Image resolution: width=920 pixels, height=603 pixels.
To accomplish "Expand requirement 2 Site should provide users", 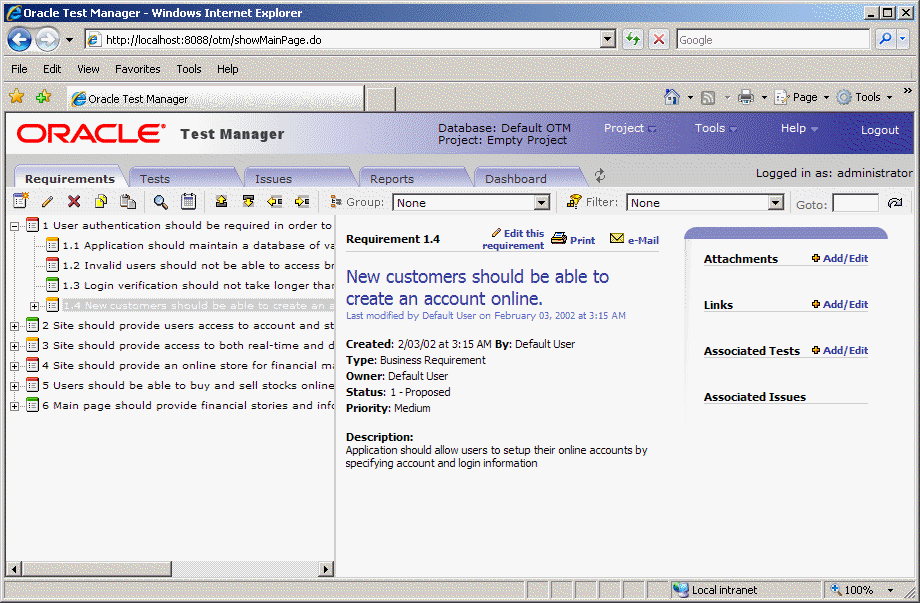I will click(x=15, y=326).
